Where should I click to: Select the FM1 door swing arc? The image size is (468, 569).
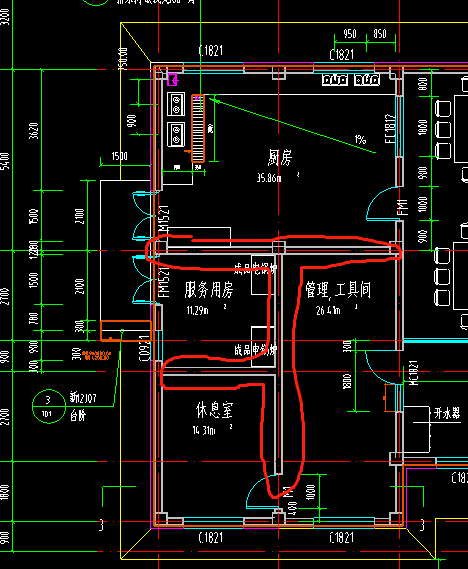click(381, 203)
